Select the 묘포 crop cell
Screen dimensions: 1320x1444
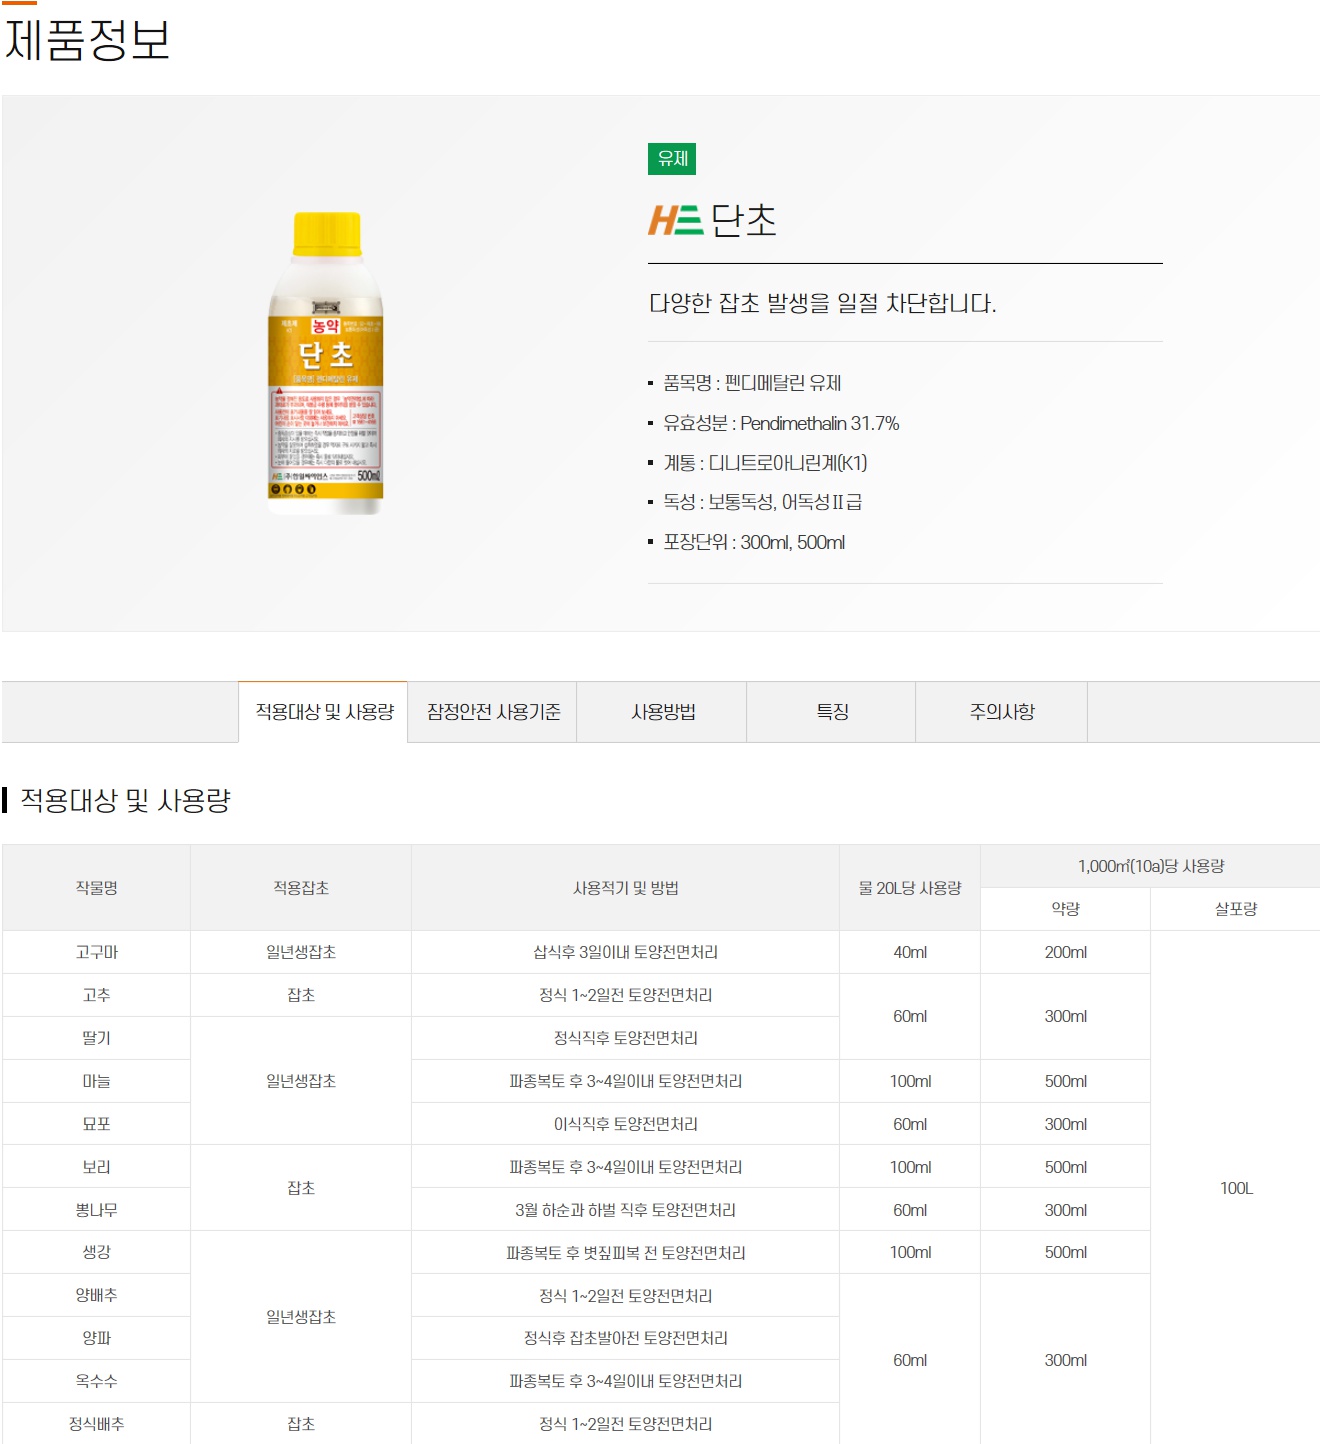(x=96, y=1124)
